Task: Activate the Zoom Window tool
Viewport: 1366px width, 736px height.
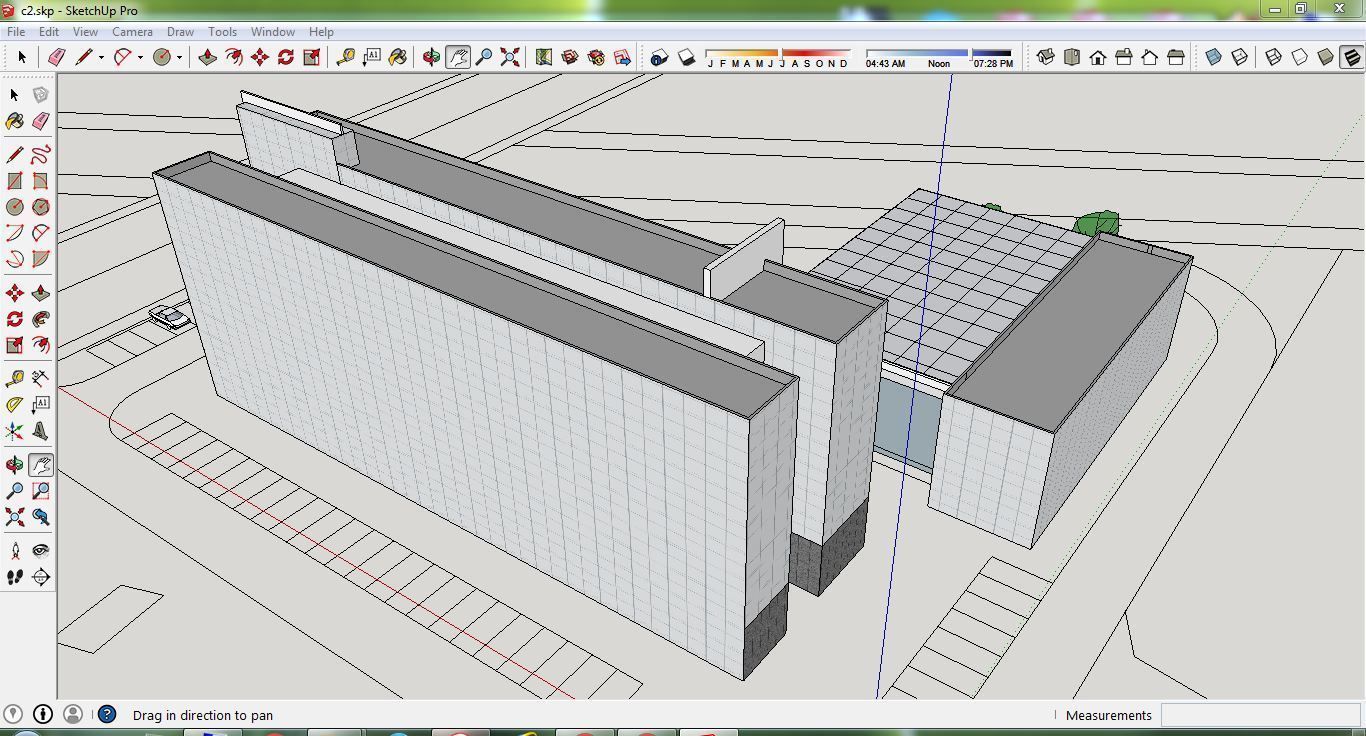Action: [x=40, y=491]
